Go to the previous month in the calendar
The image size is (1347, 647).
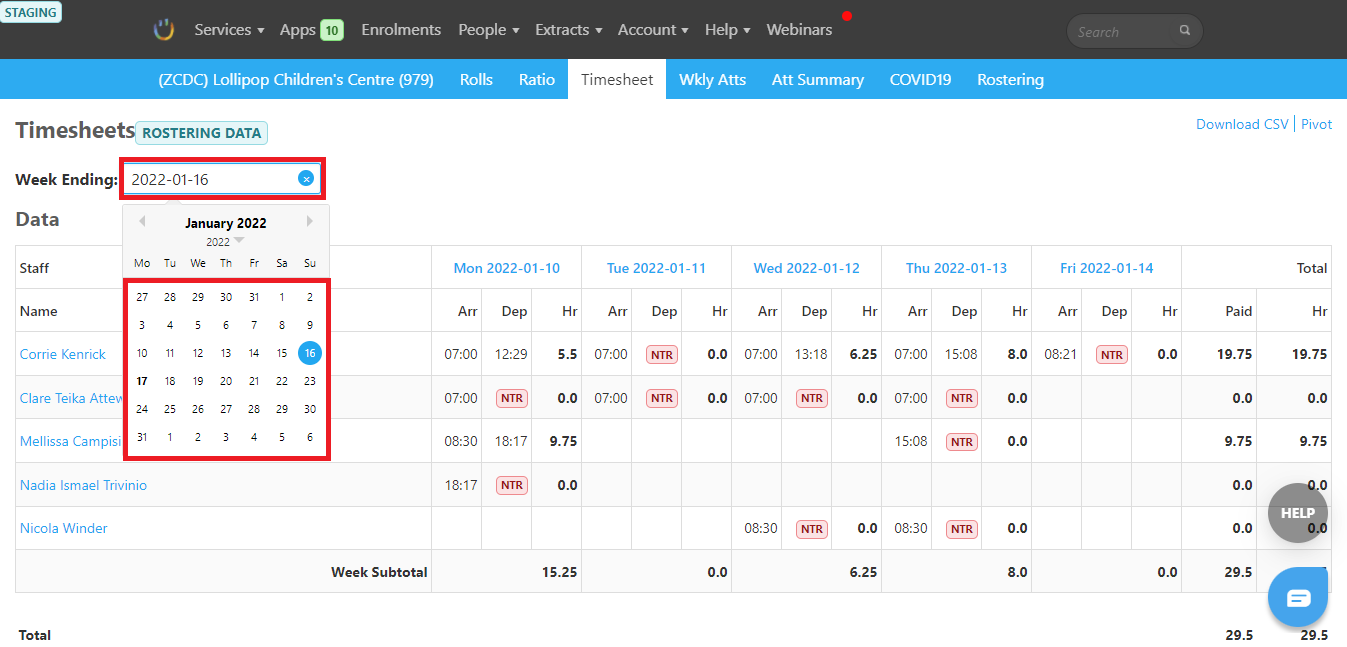click(142, 221)
